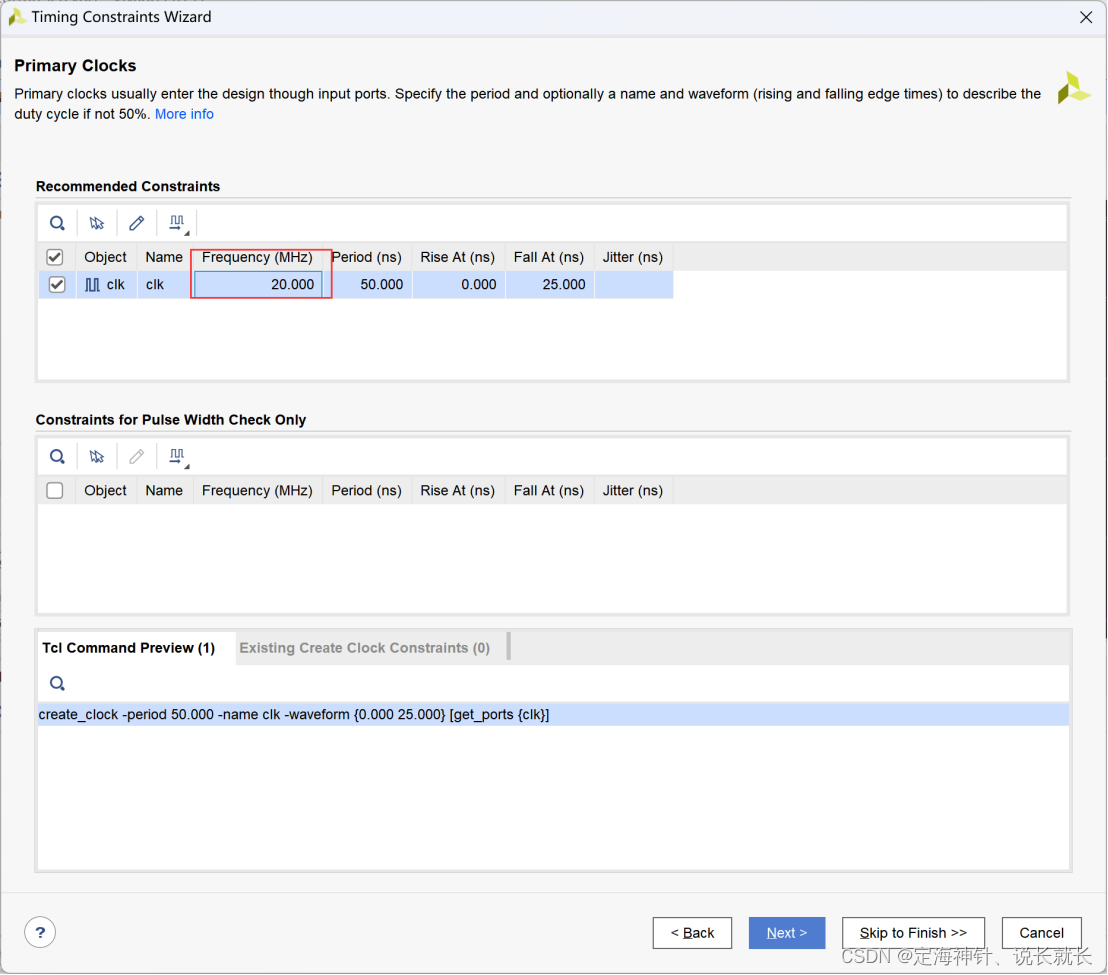Switch to Tcl Command Preview tab

coord(129,648)
